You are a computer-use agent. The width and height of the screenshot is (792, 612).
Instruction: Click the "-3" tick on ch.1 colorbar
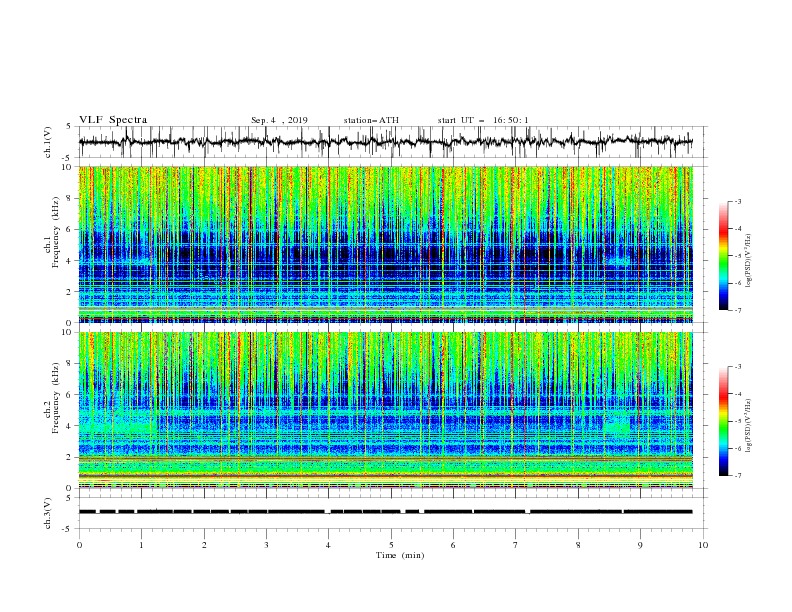click(737, 201)
